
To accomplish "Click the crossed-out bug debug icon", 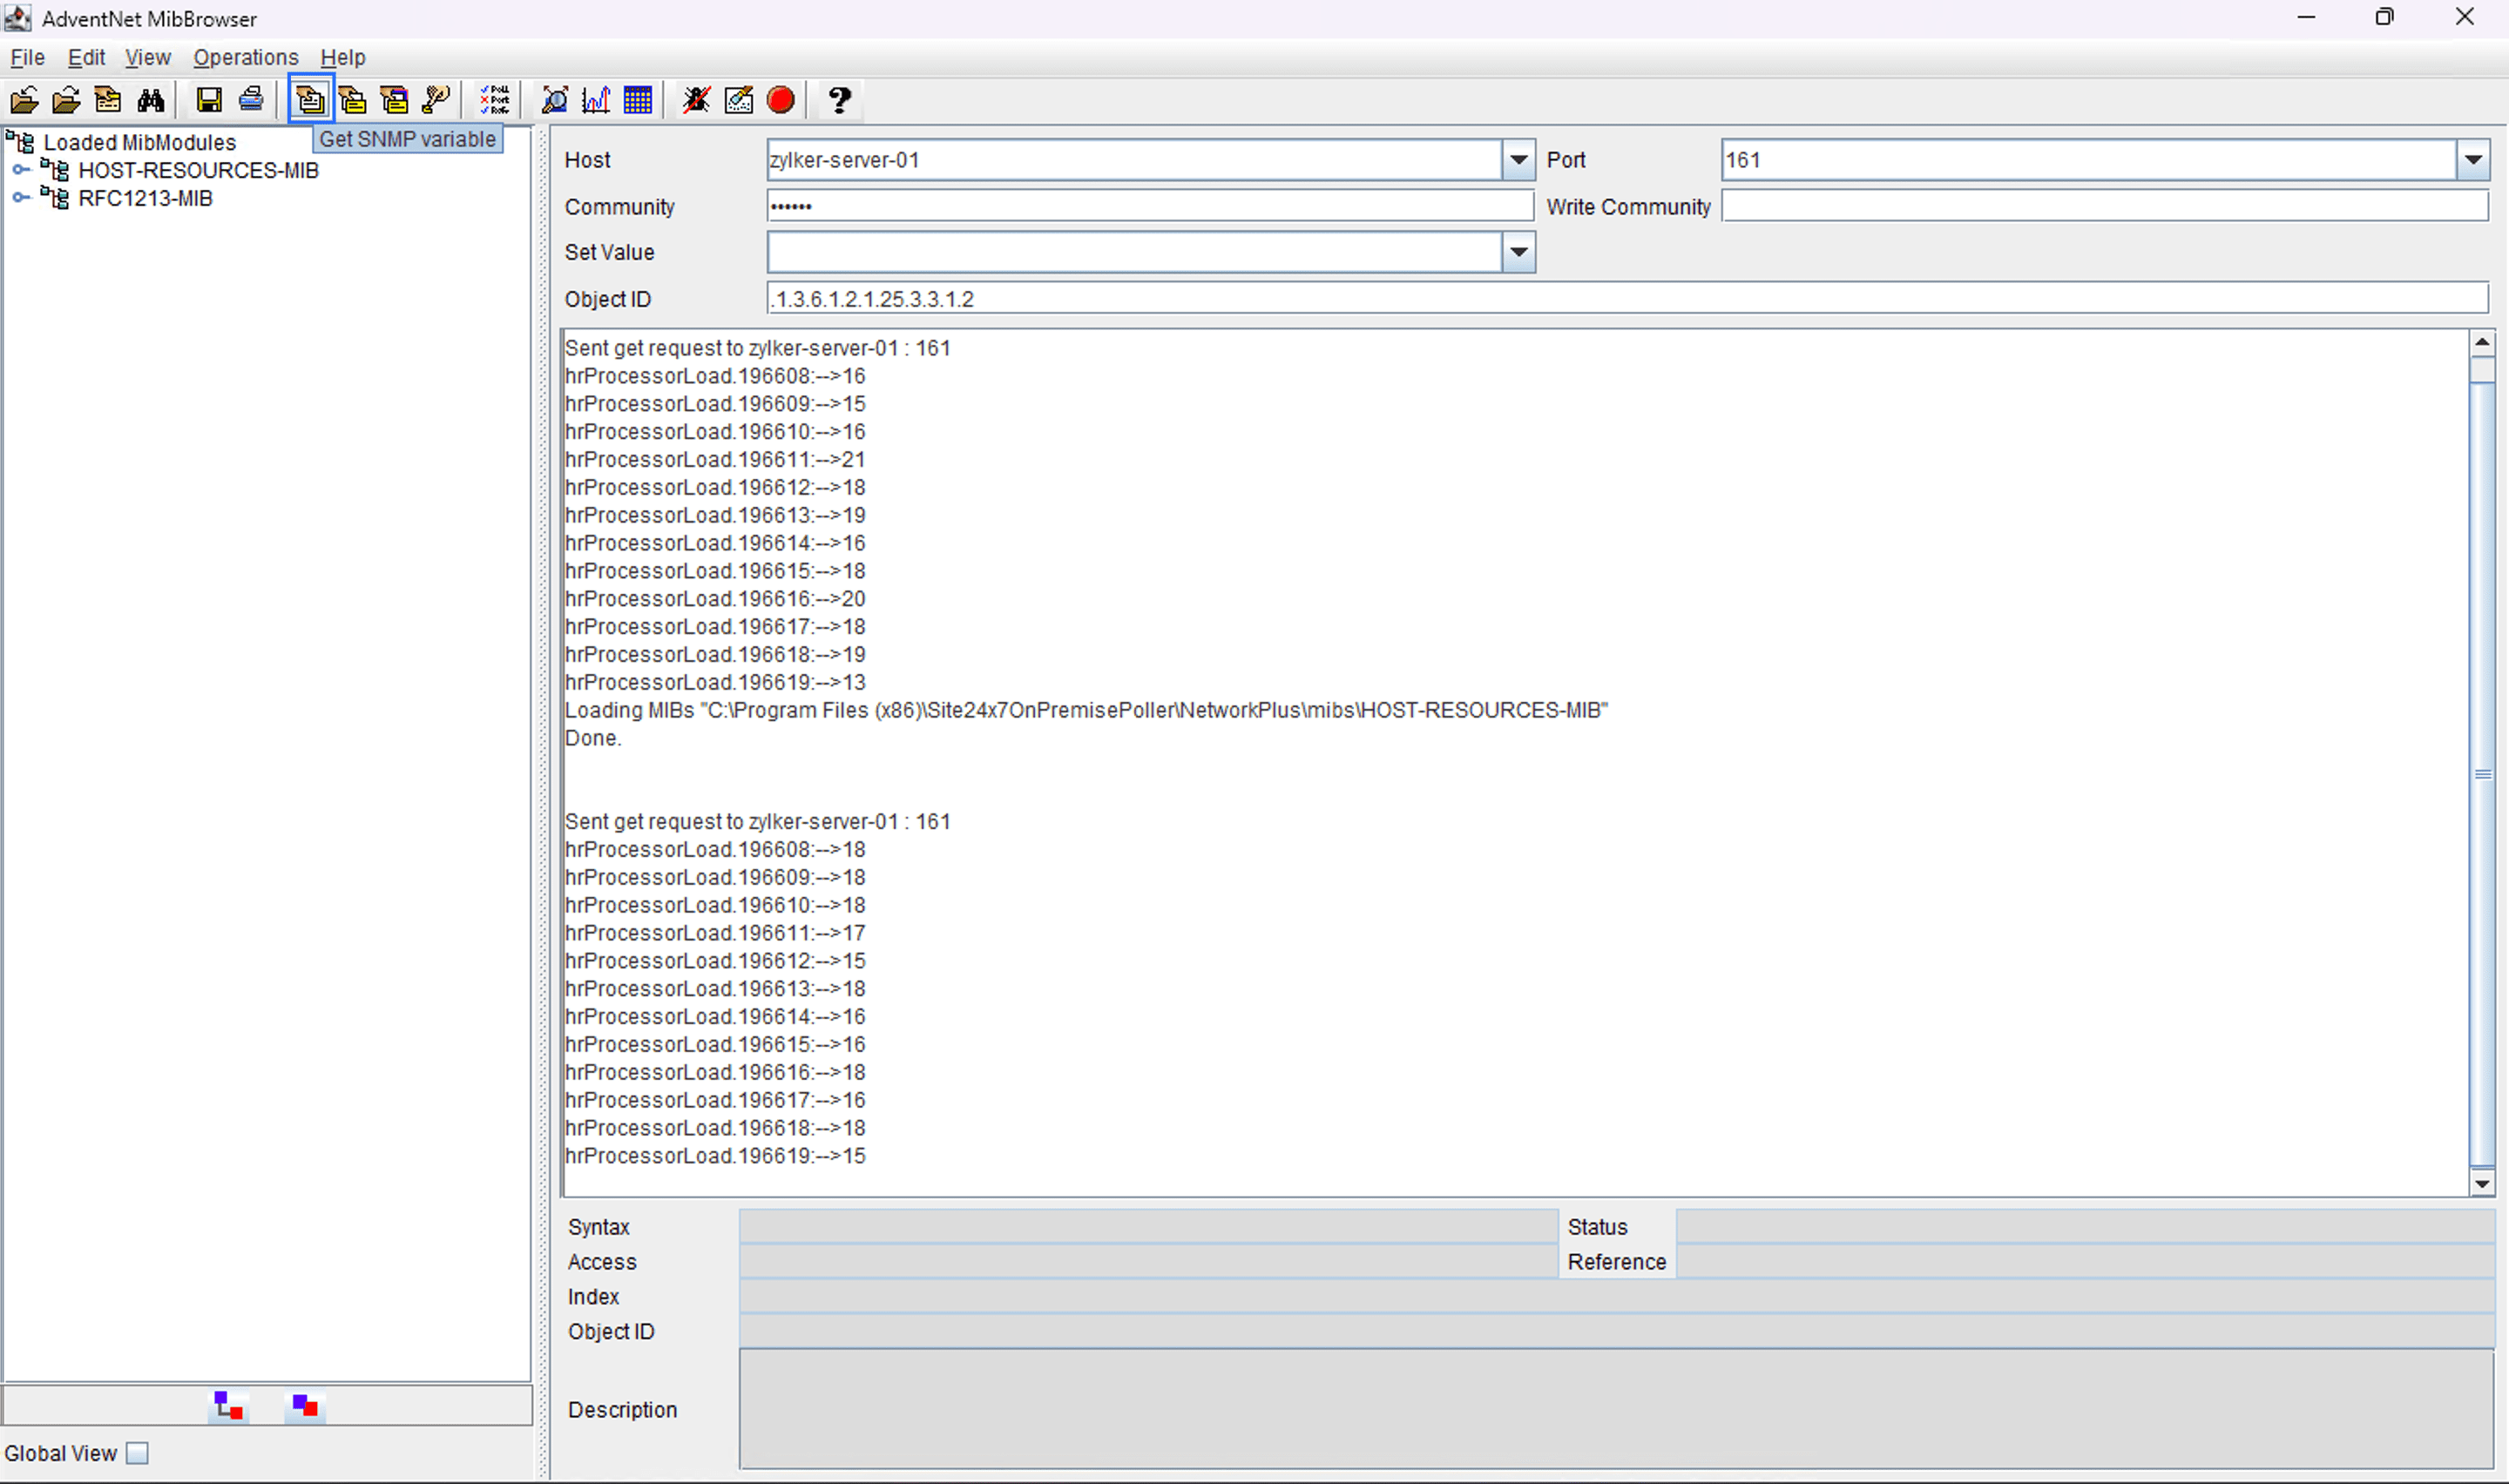I will pos(696,100).
